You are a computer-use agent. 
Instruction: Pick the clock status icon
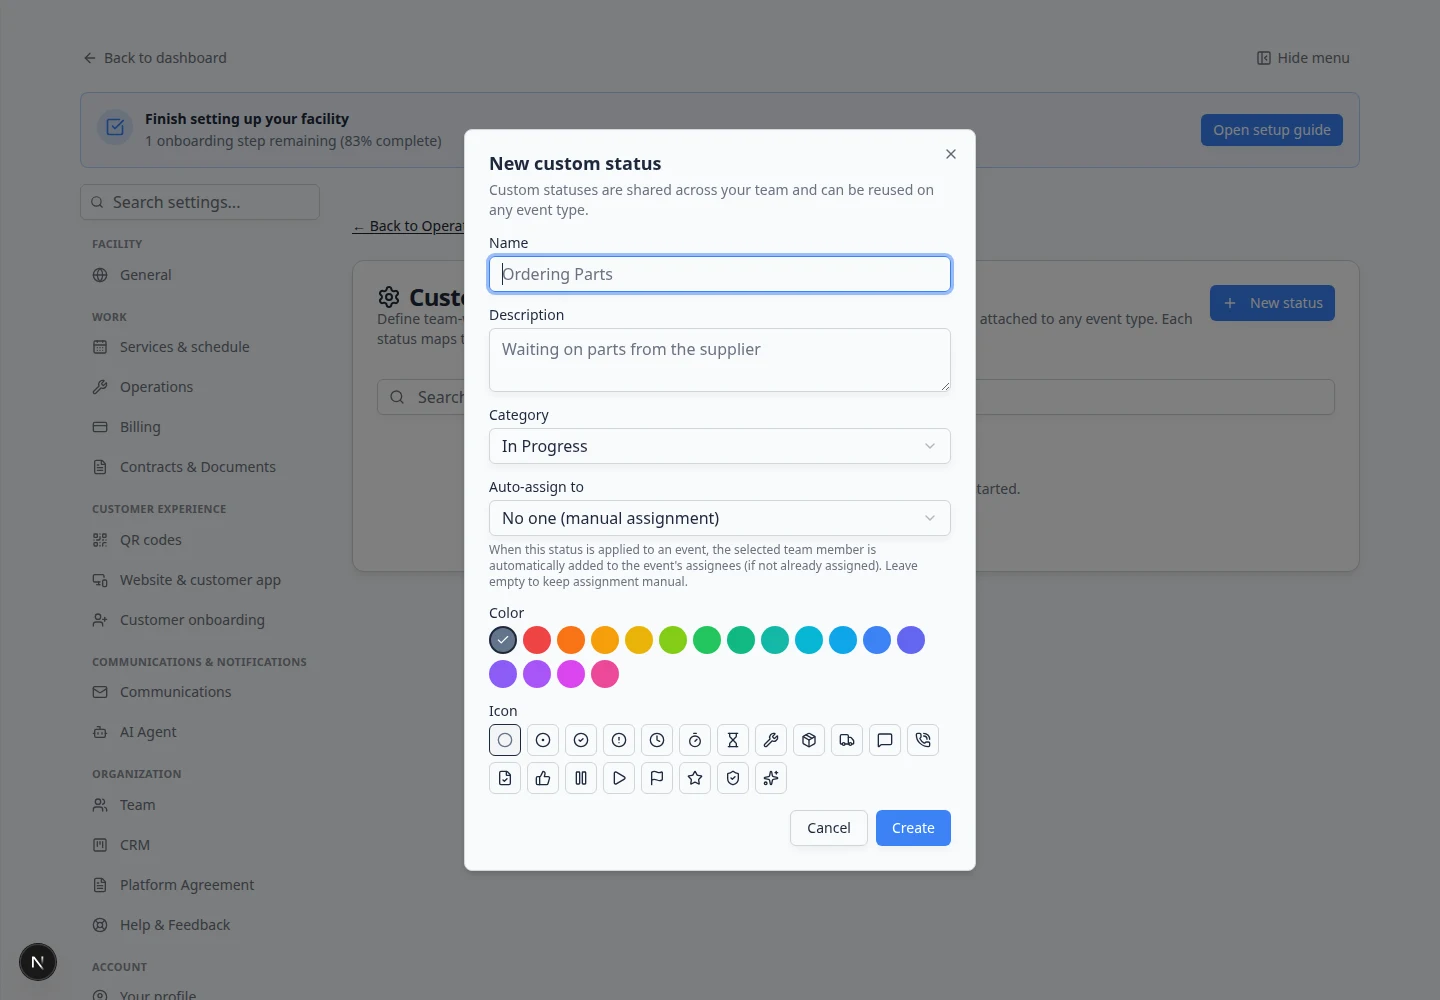click(657, 740)
